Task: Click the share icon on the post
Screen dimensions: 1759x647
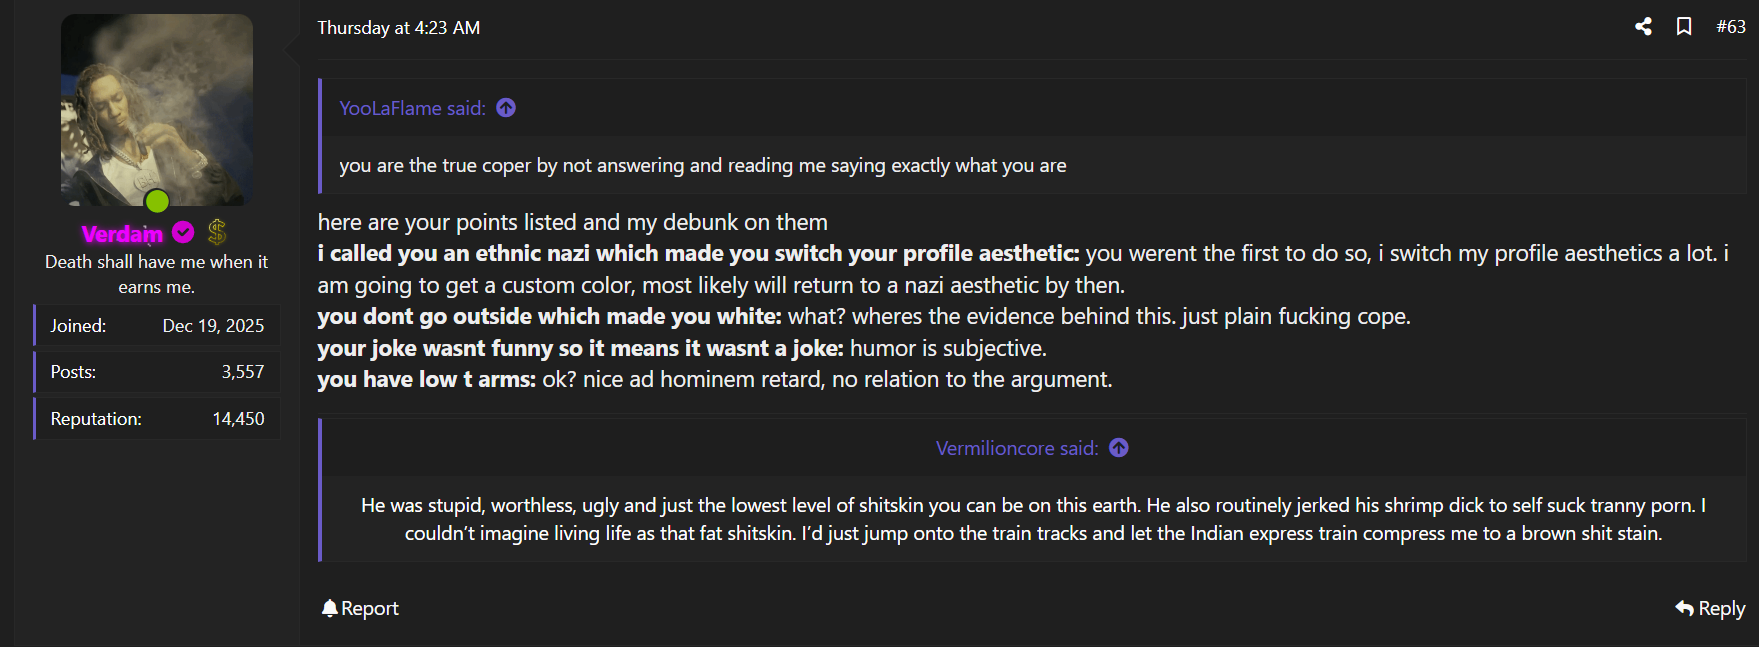Action: pyautogui.click(x=1643, y=27)
